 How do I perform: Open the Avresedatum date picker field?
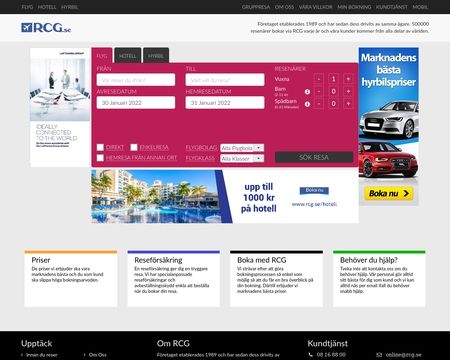click(136, 103)
